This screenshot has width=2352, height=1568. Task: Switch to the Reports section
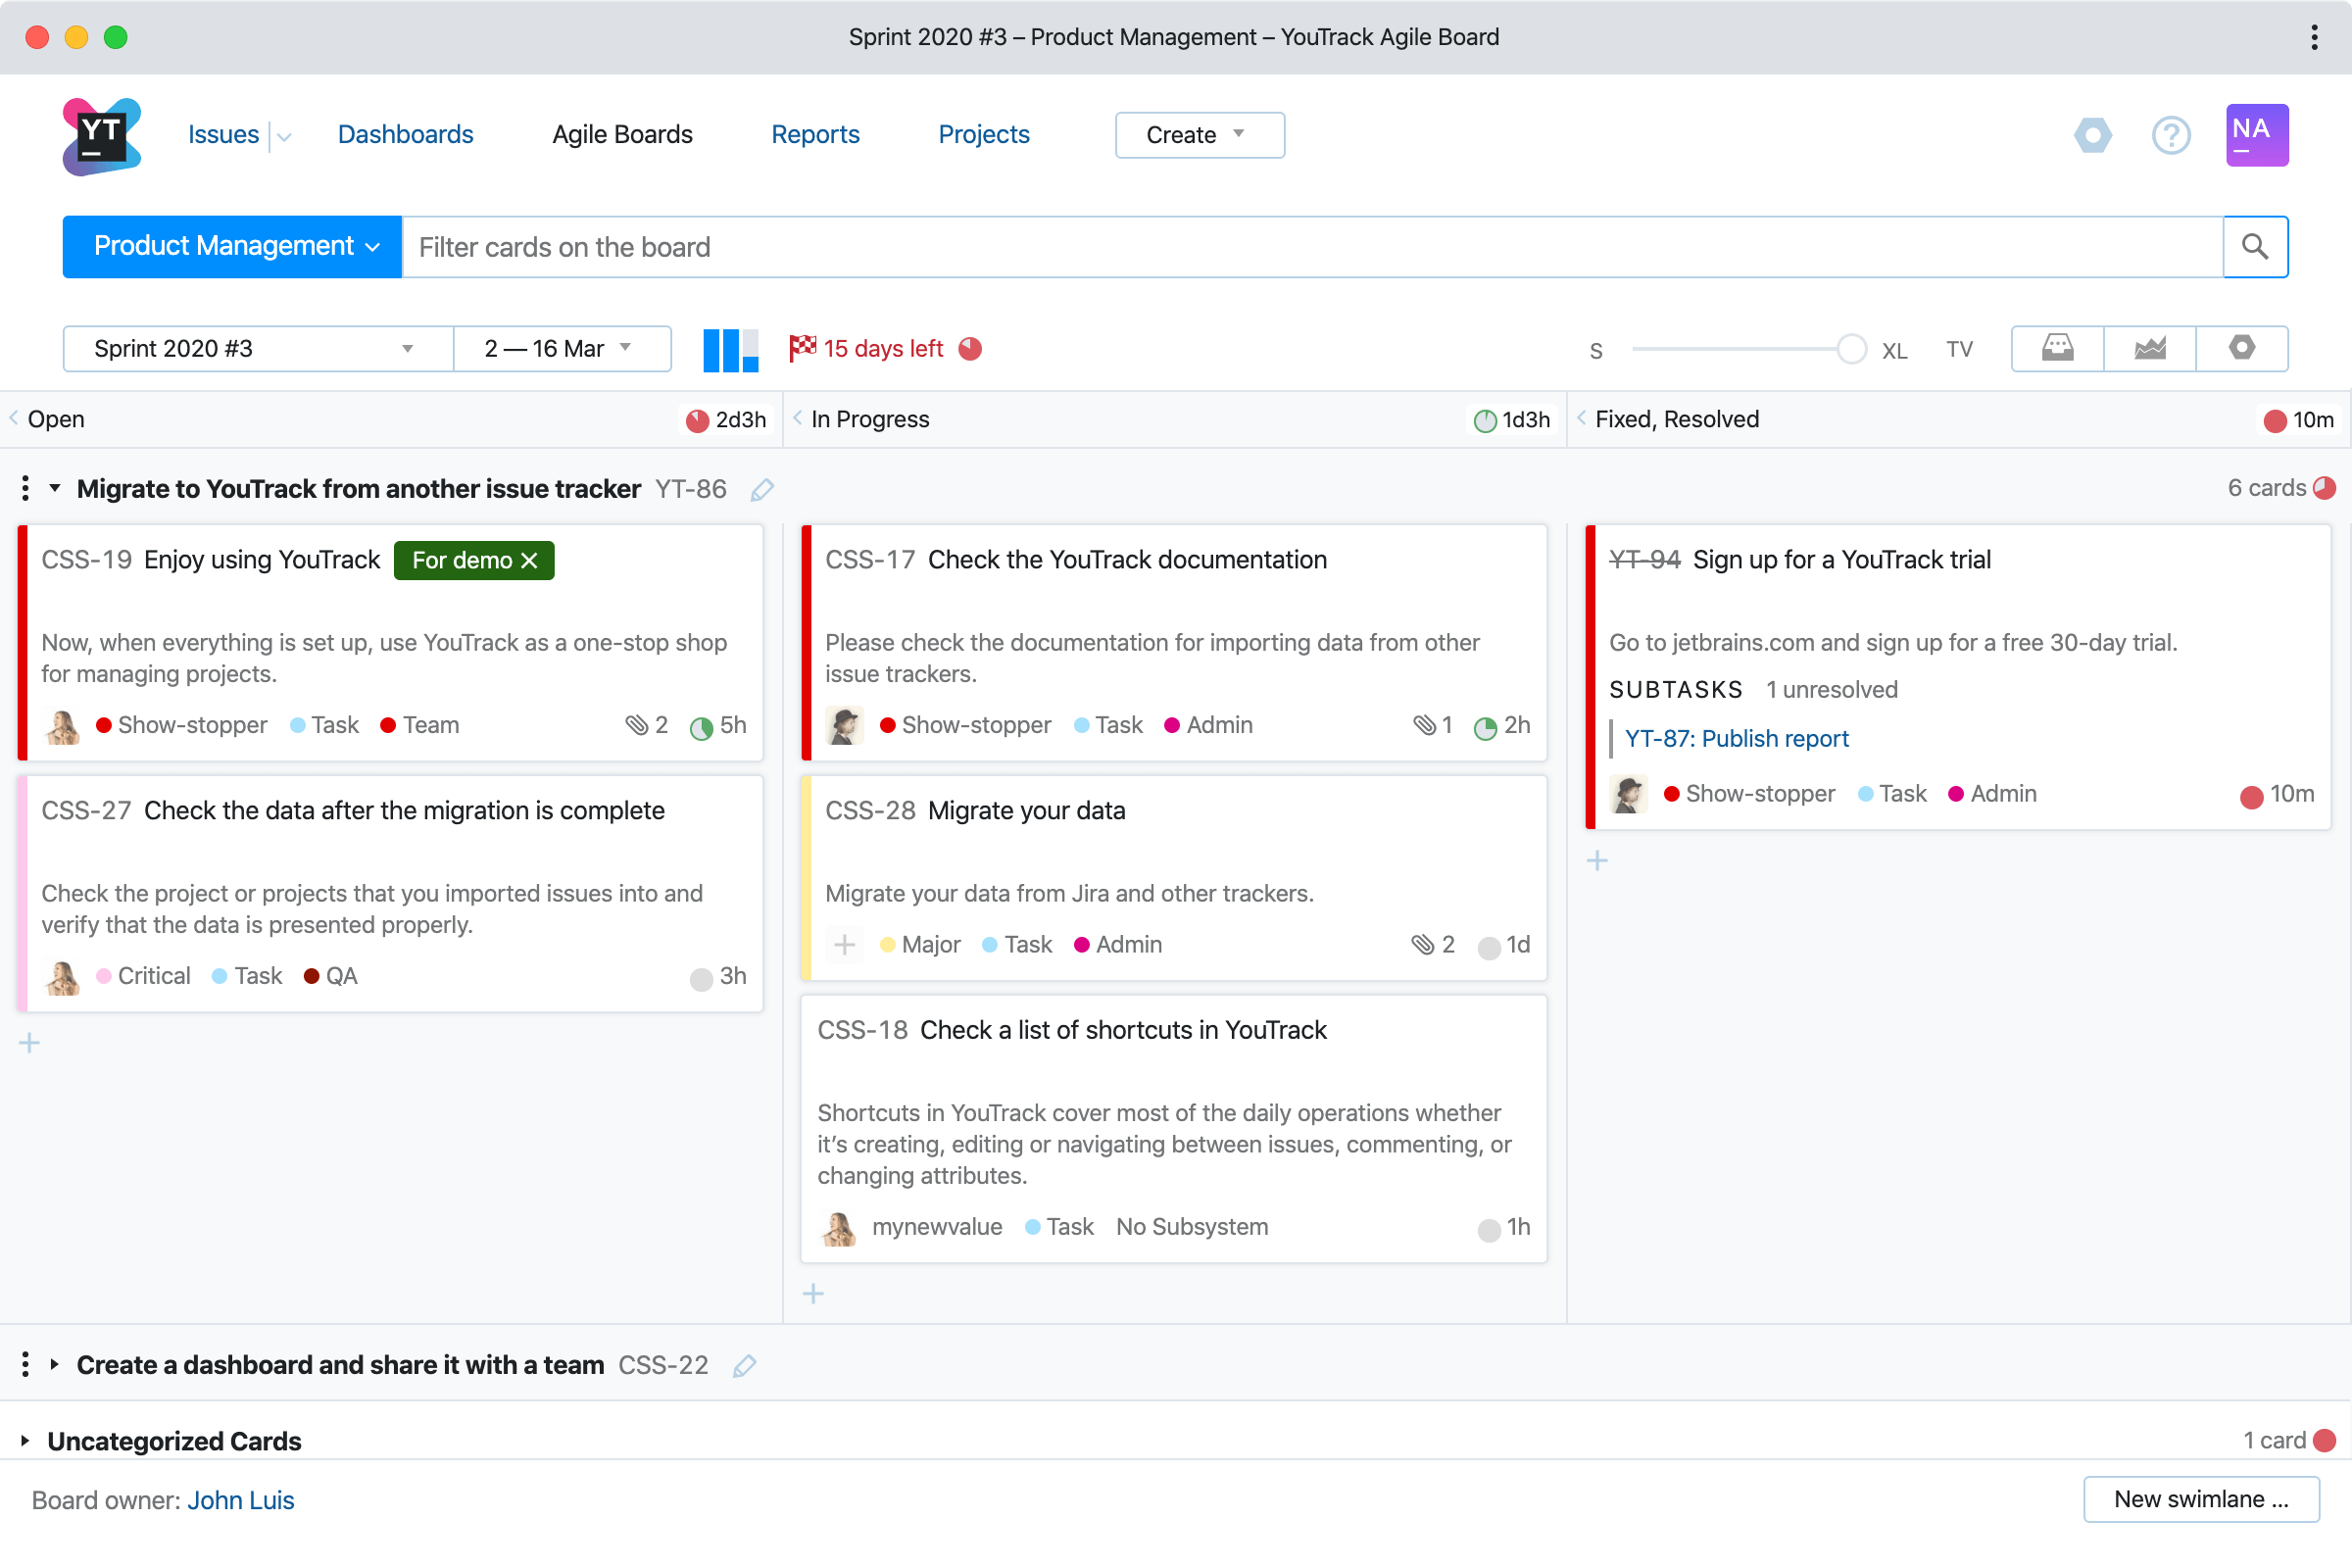pyautogui.click(x=815, y=134)
